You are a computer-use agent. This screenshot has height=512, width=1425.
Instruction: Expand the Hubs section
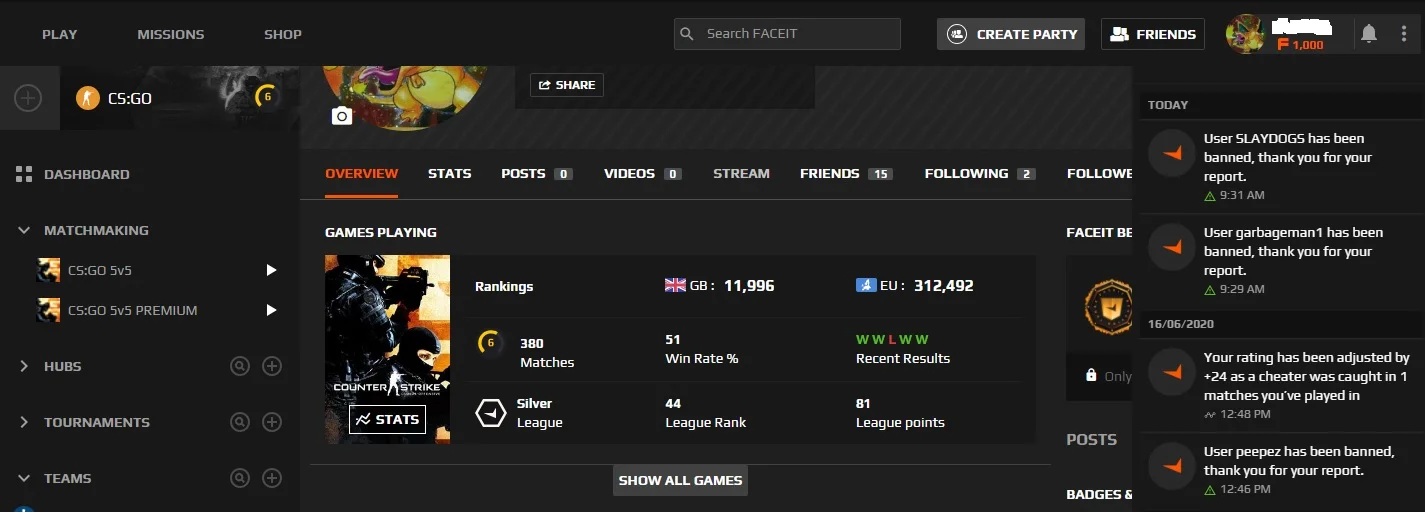pyautogui.click(x=24, y=366)
